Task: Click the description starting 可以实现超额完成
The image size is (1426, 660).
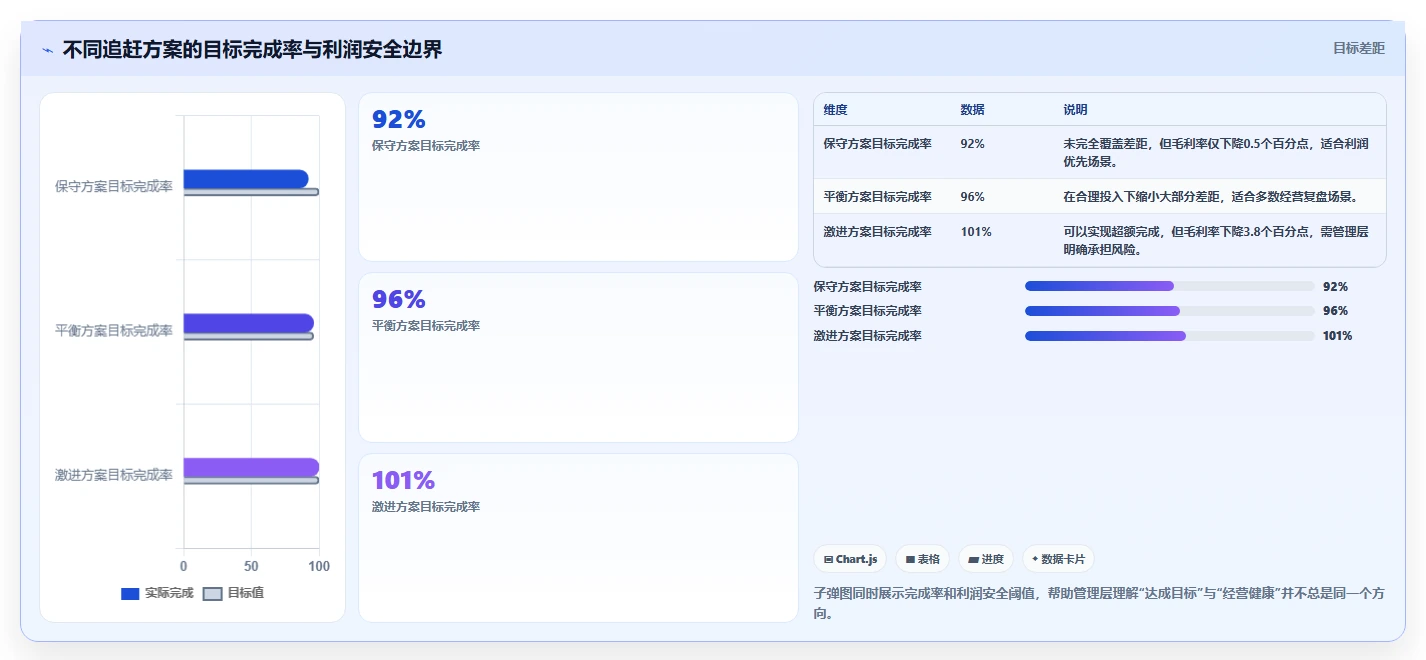Action: (1216, 241)
